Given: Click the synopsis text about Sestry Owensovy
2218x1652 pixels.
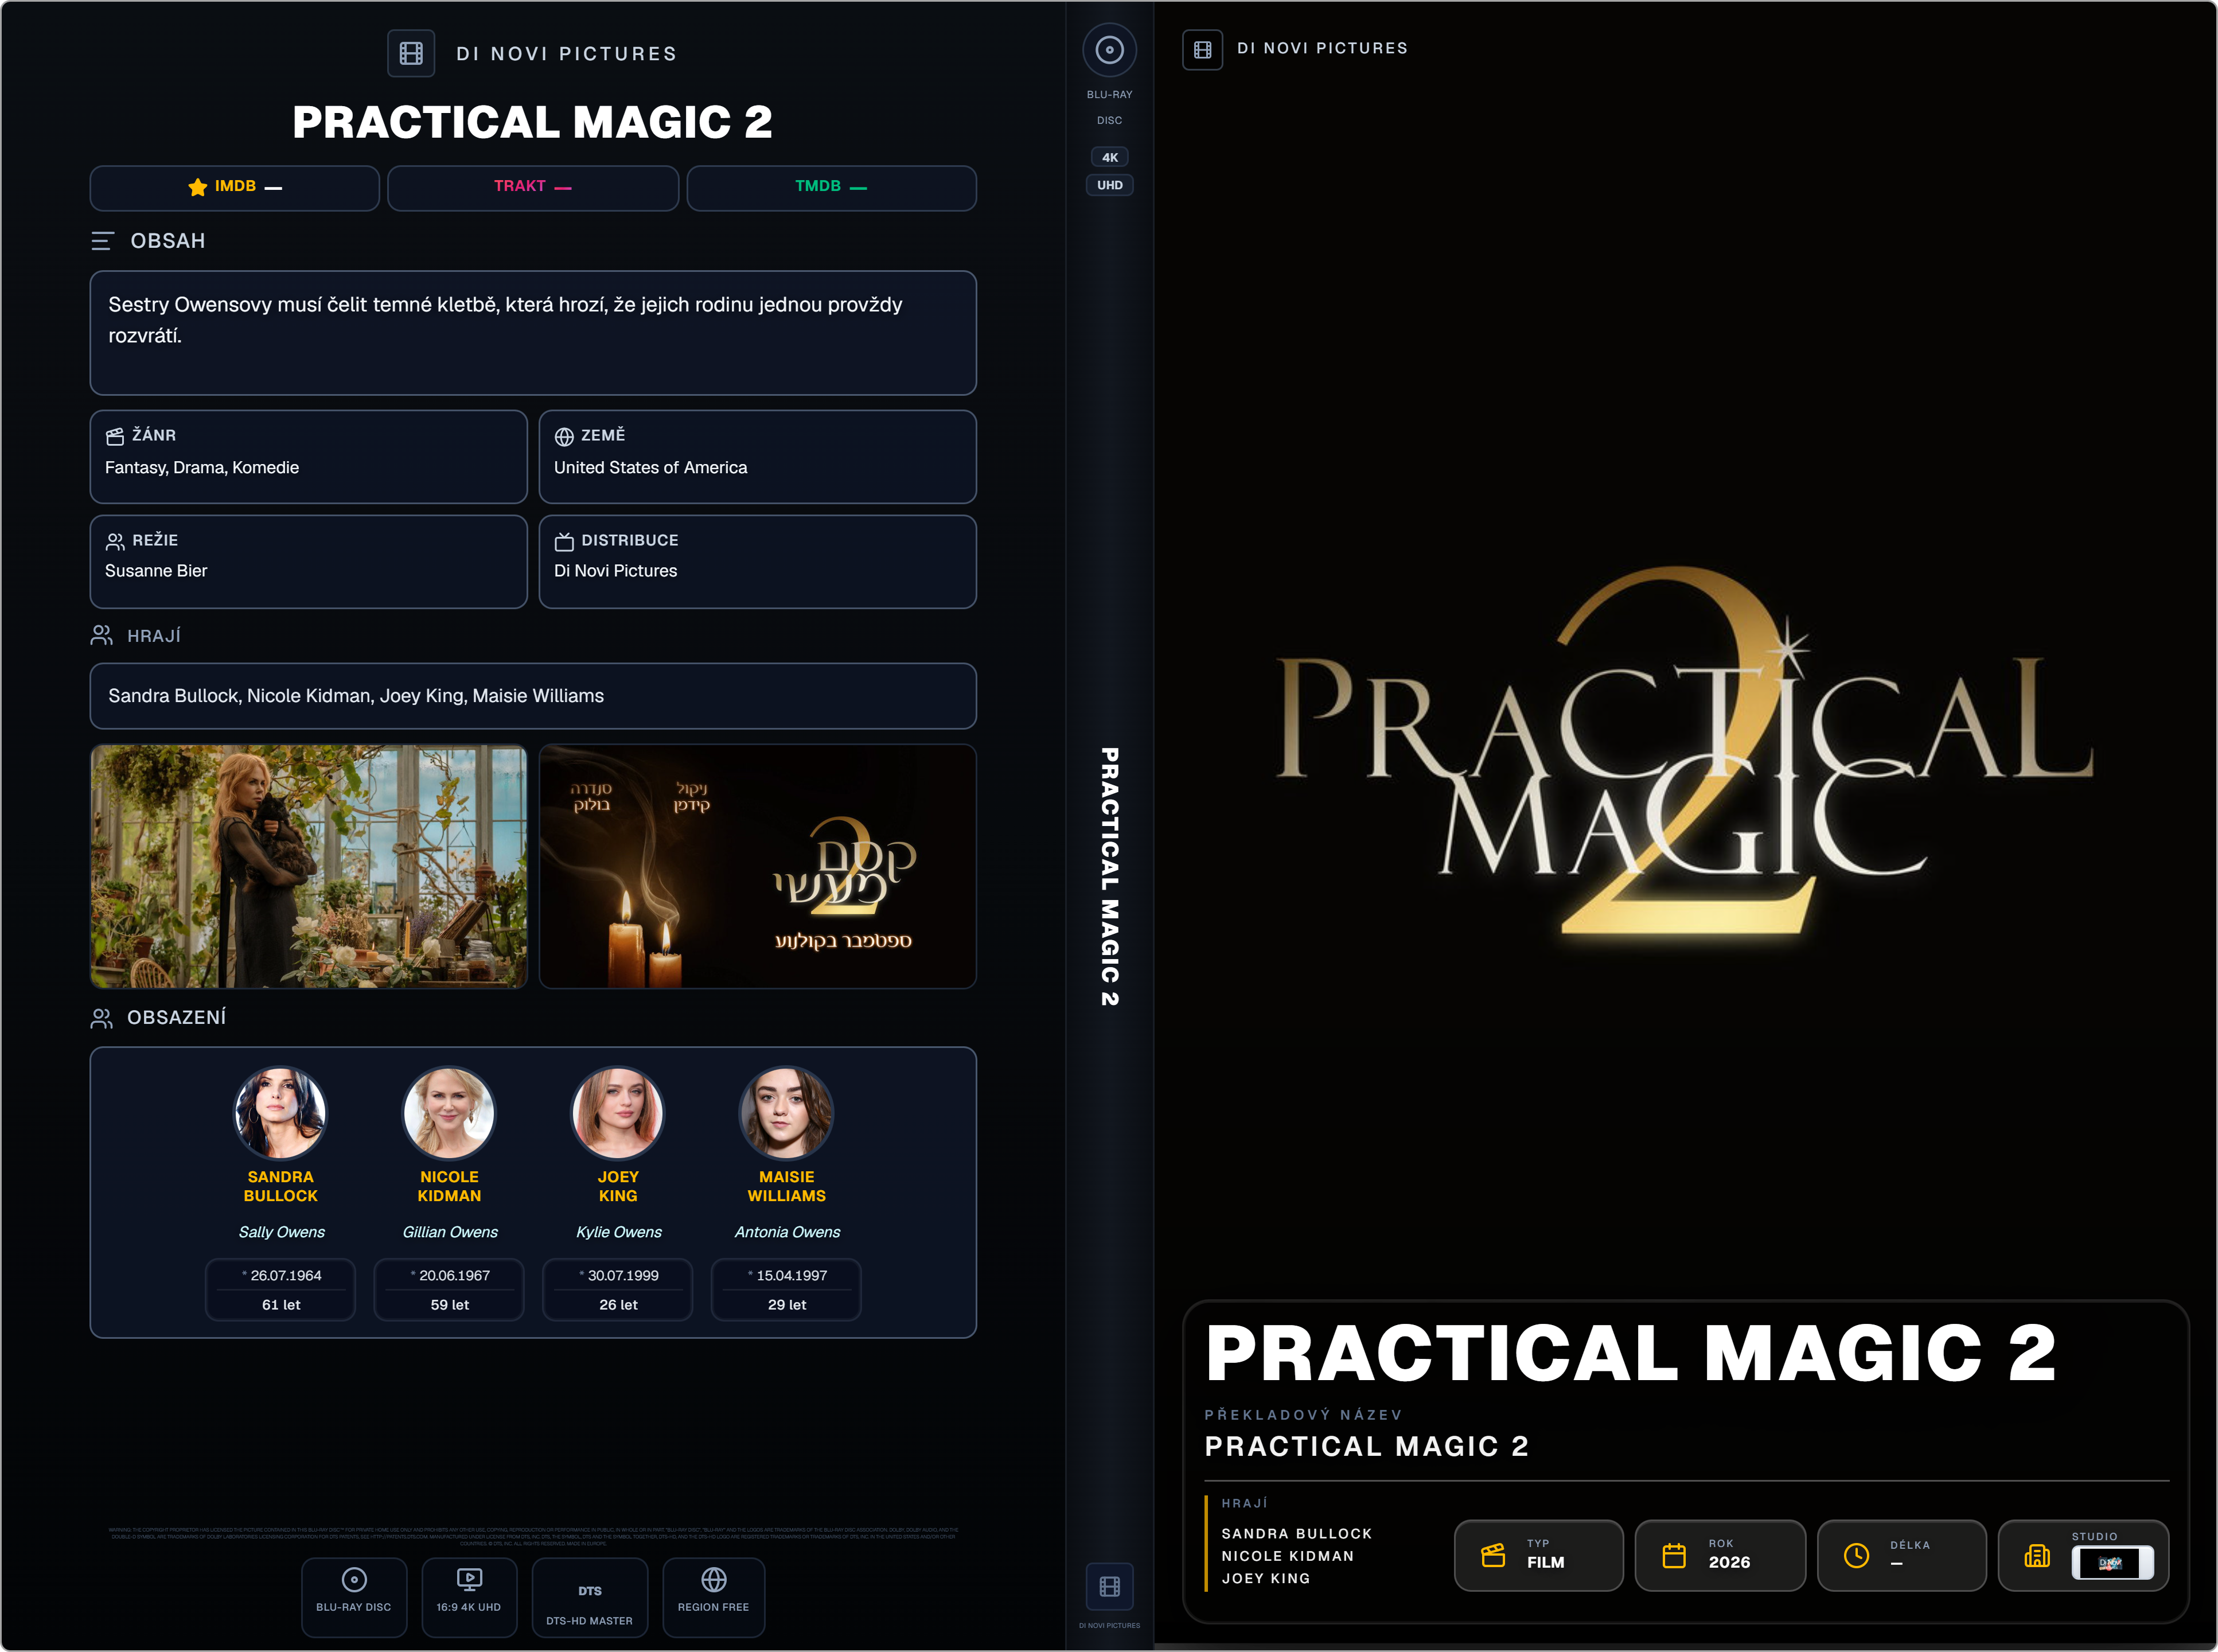Looking at the screenshot, I should 505,320.
